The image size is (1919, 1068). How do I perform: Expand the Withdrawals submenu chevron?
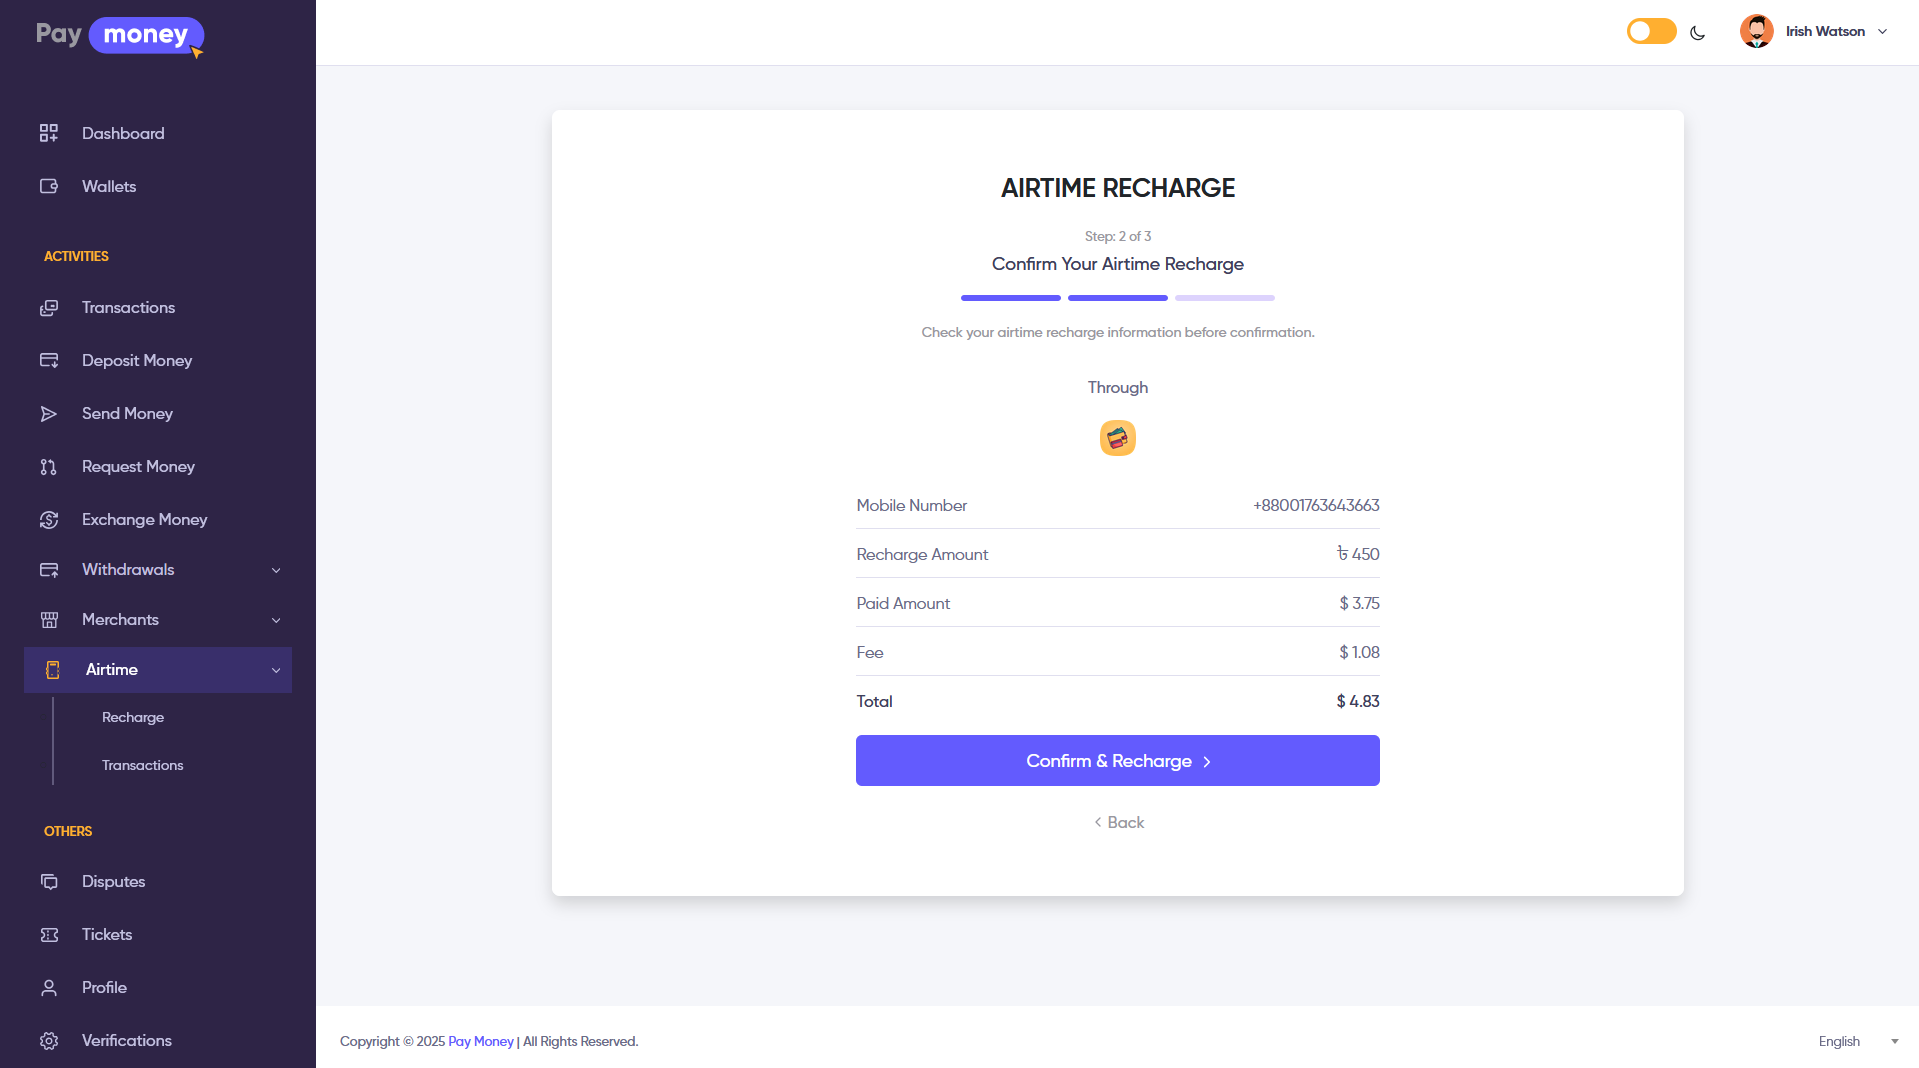276,570
